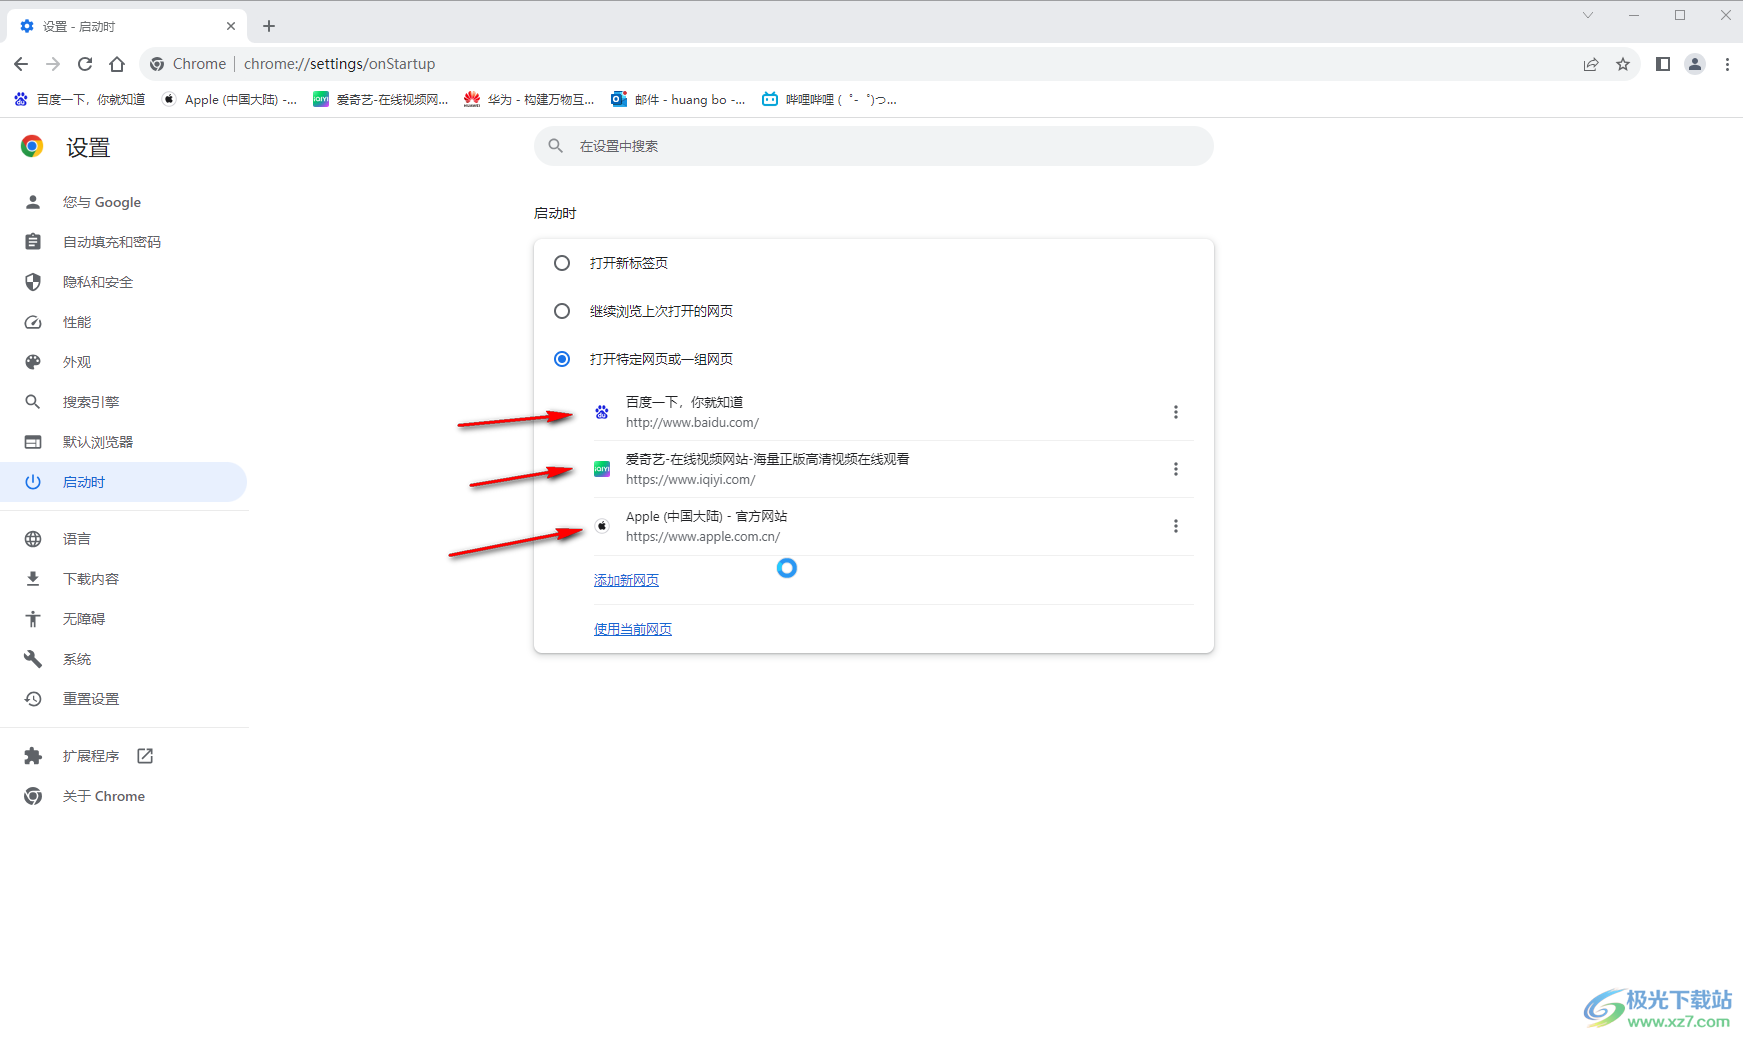Open the tab search chevron in title bar
The height and width of the screenshot is (1038, 1743).
1588,15
